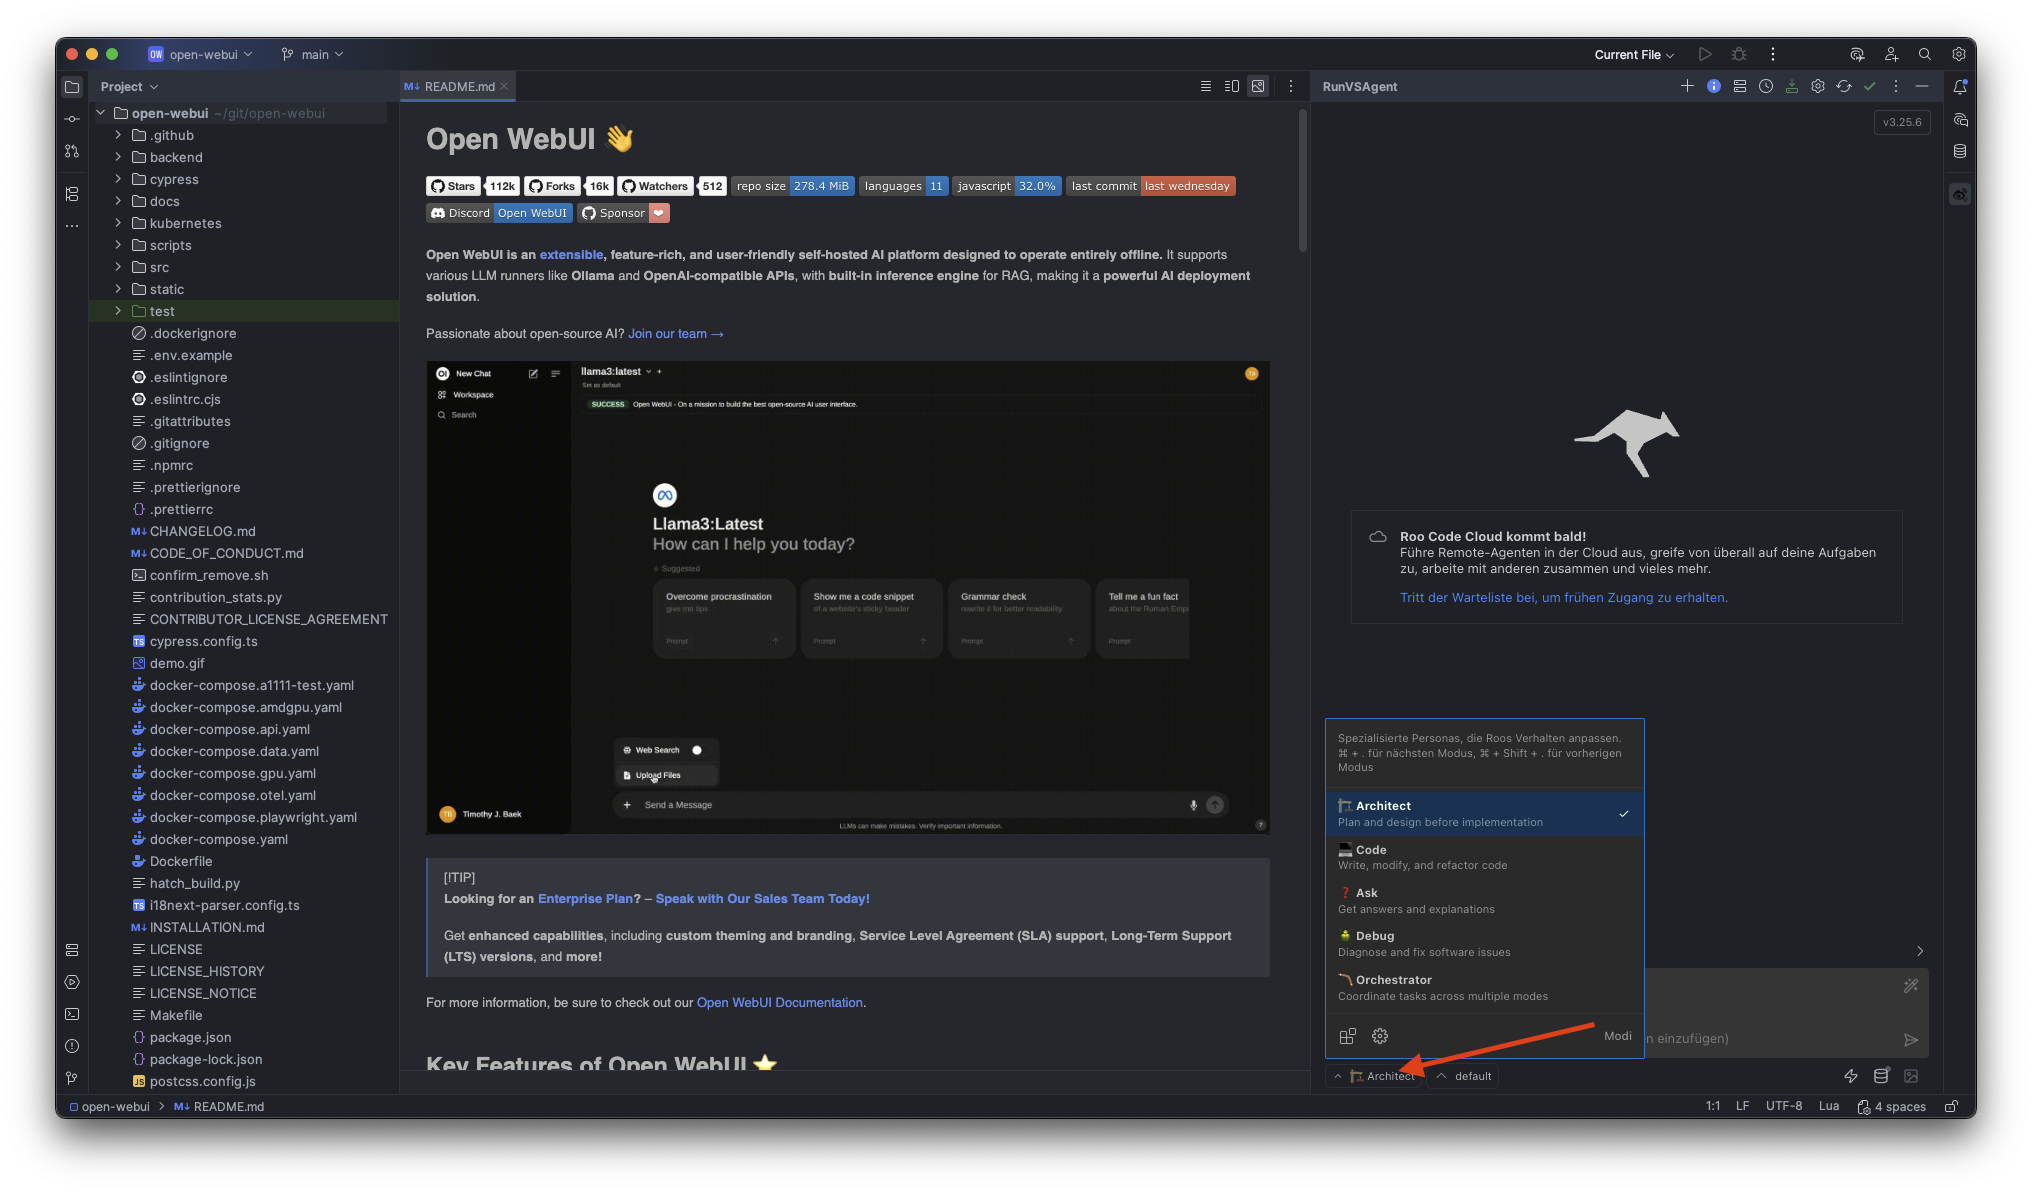Select the already checked Architect mode

1484,814
